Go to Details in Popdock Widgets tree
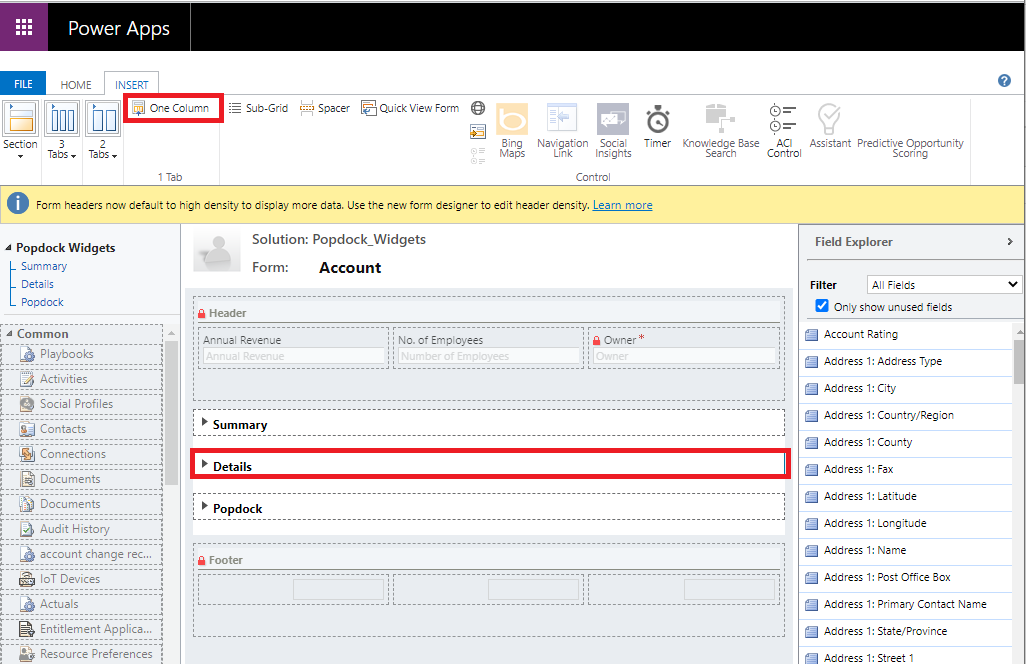The height and width of the screenshot is (664, 1026). click(37, 284)
